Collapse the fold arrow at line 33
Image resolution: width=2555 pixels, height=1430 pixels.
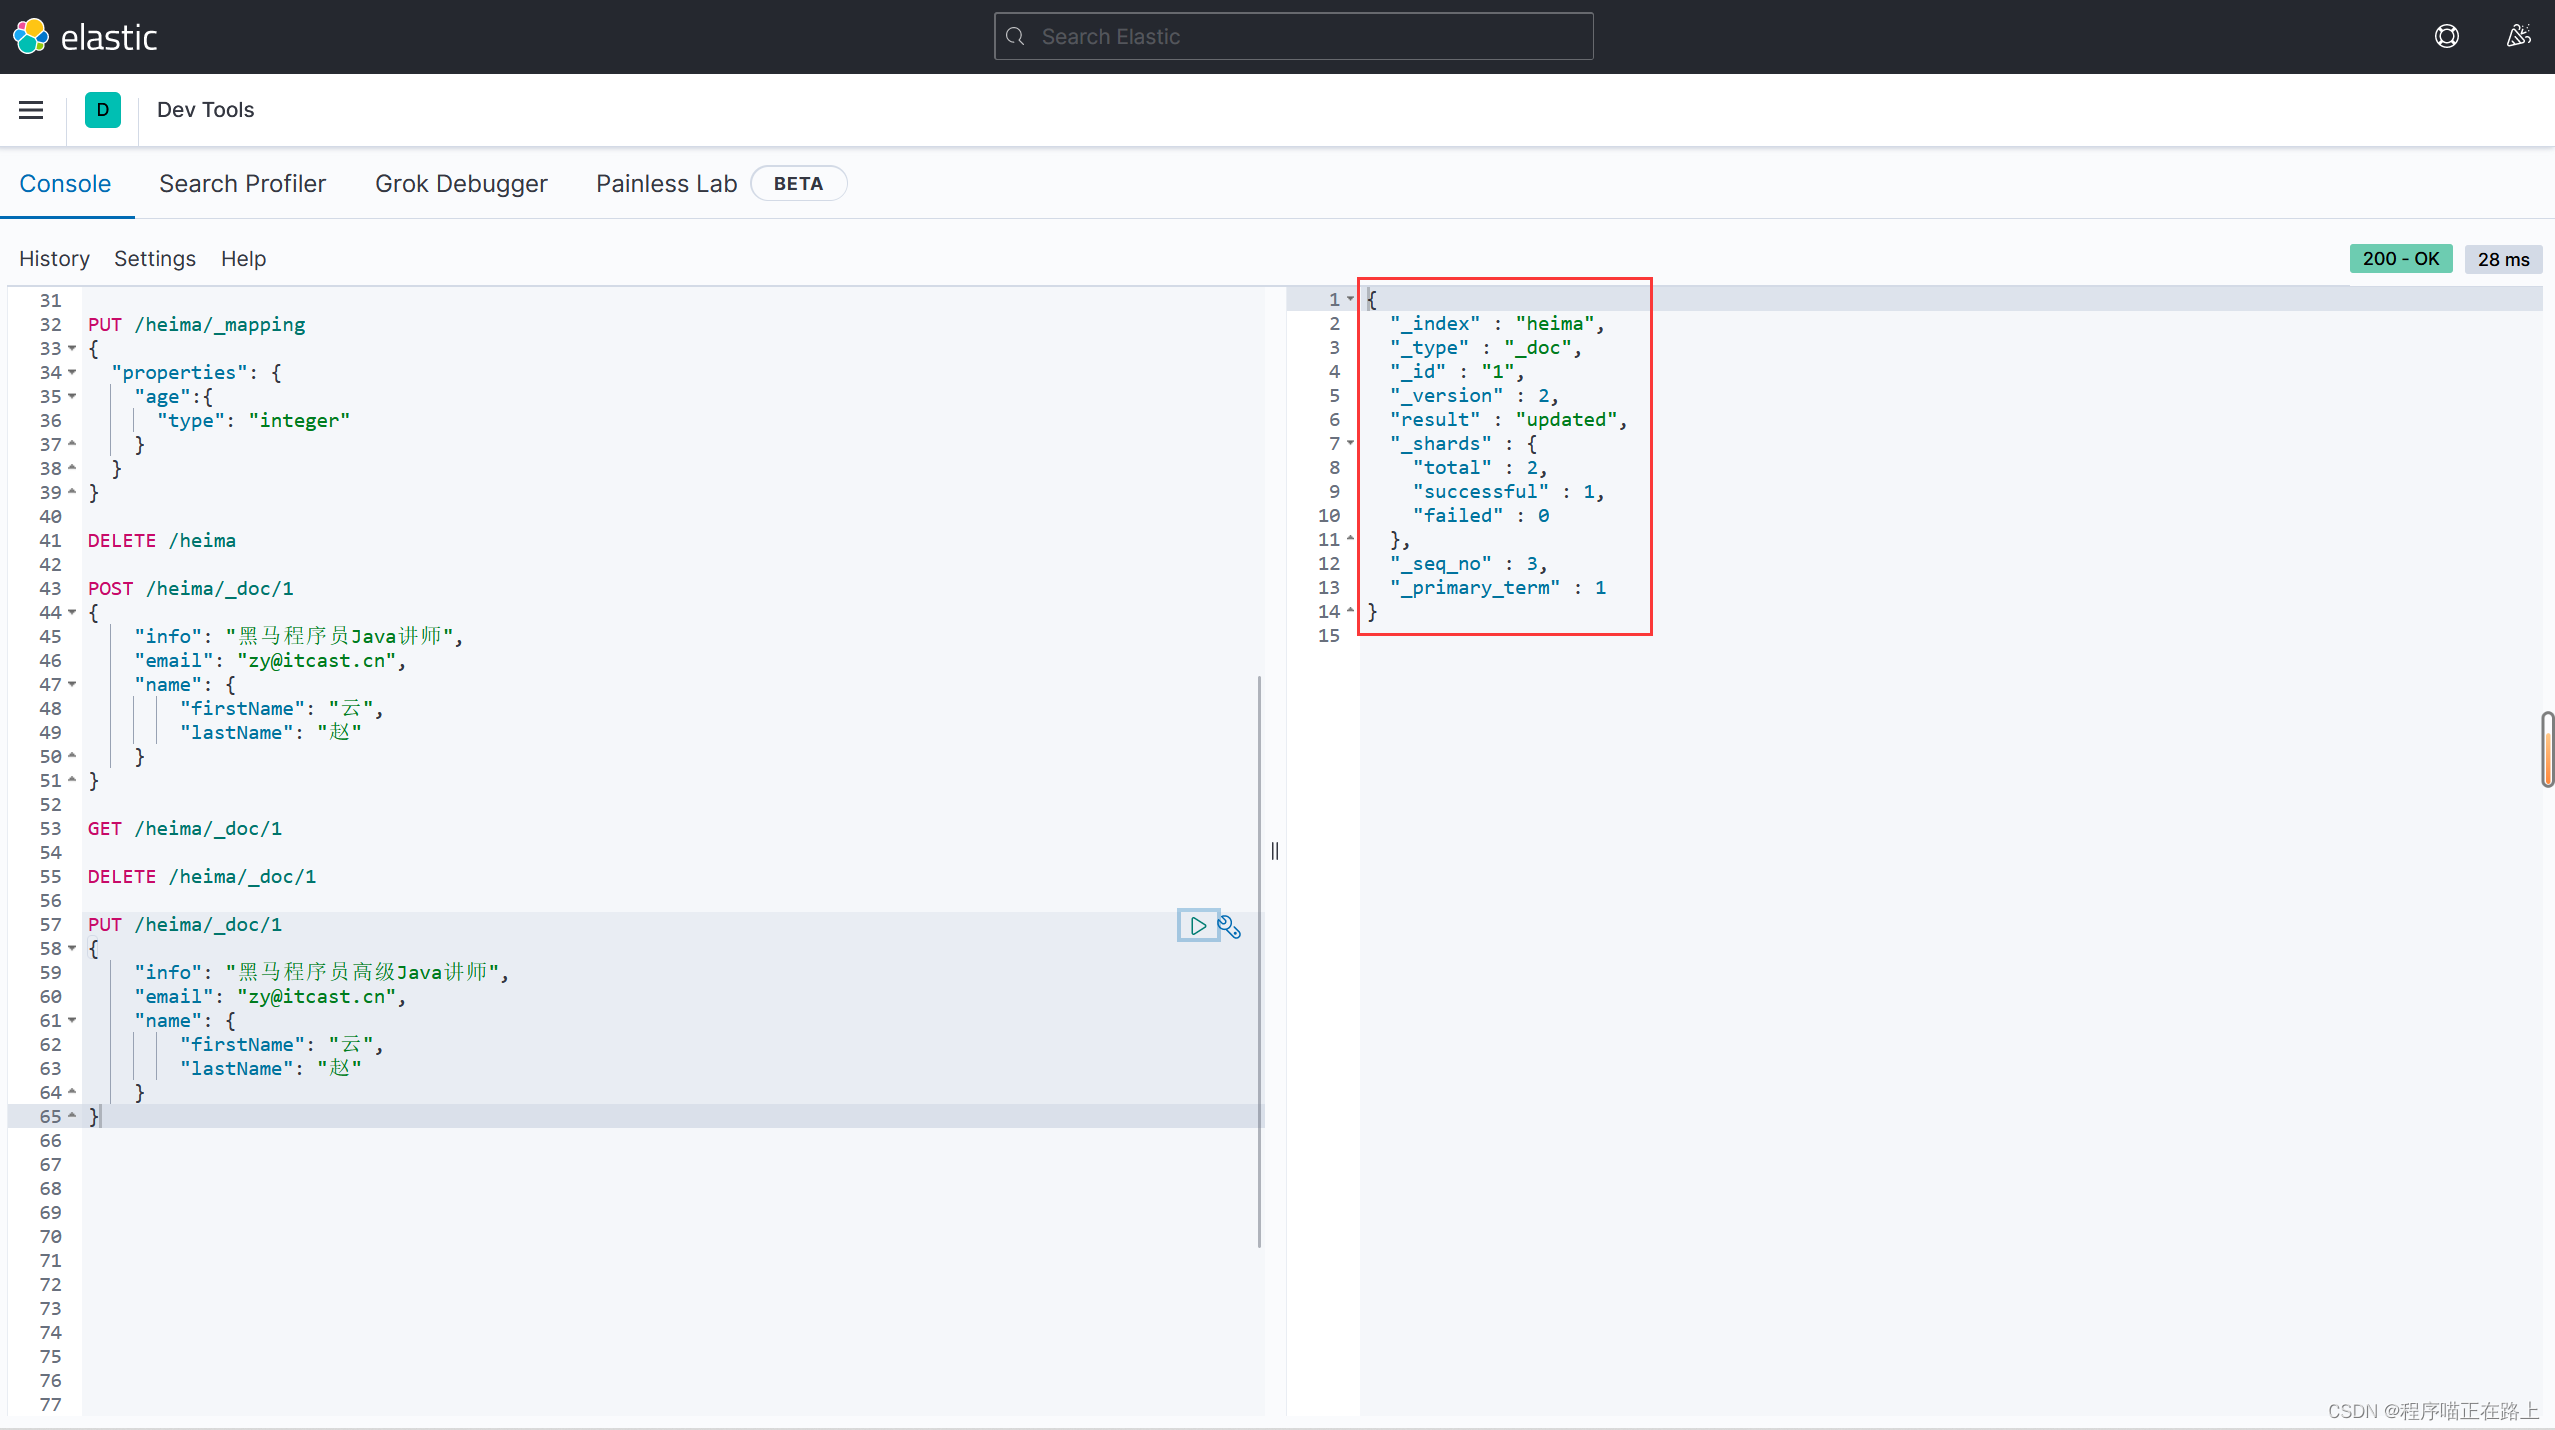(72, 349)
